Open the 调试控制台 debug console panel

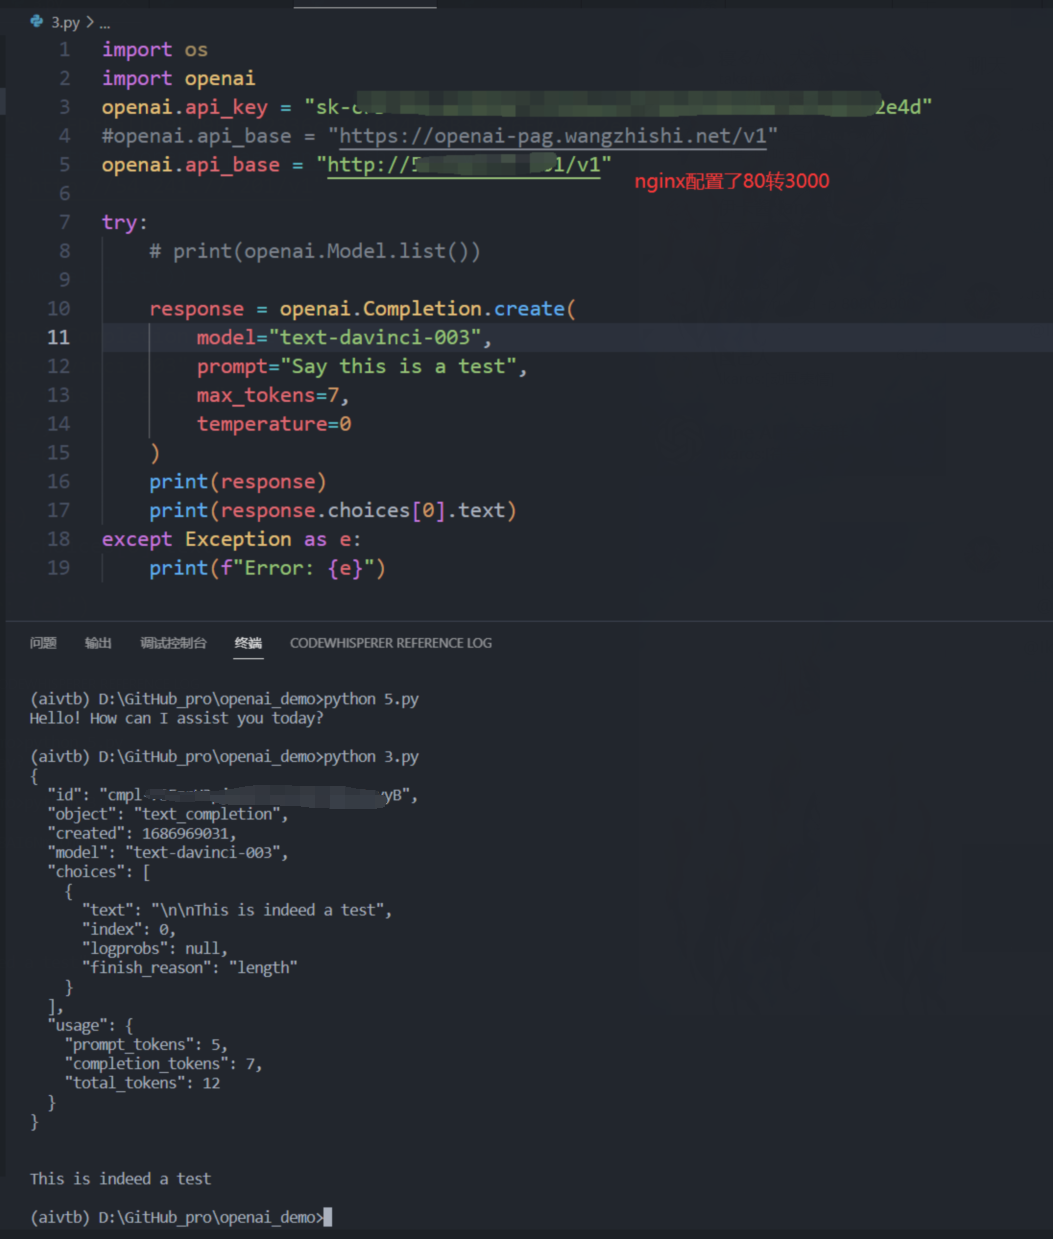point(172,643)
